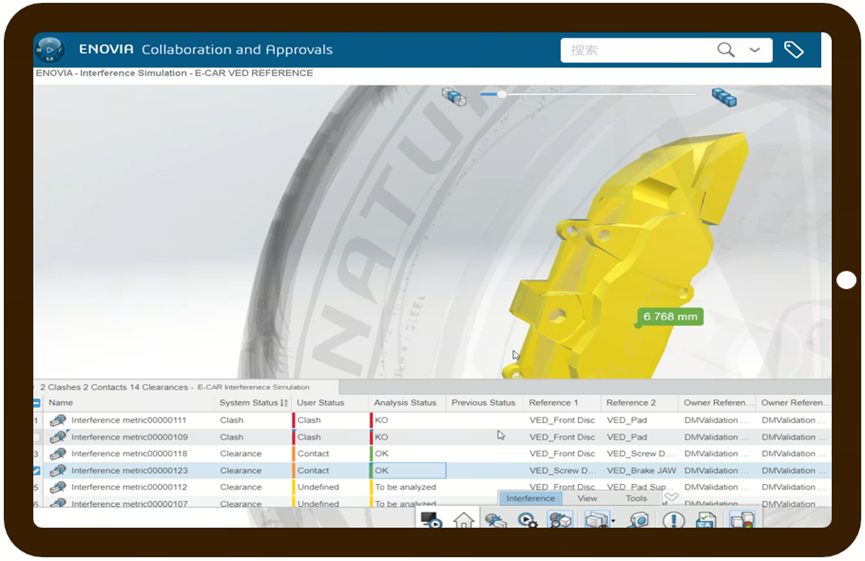
Task: Switch to the Tools tab
Action: [x=636, y=498]
